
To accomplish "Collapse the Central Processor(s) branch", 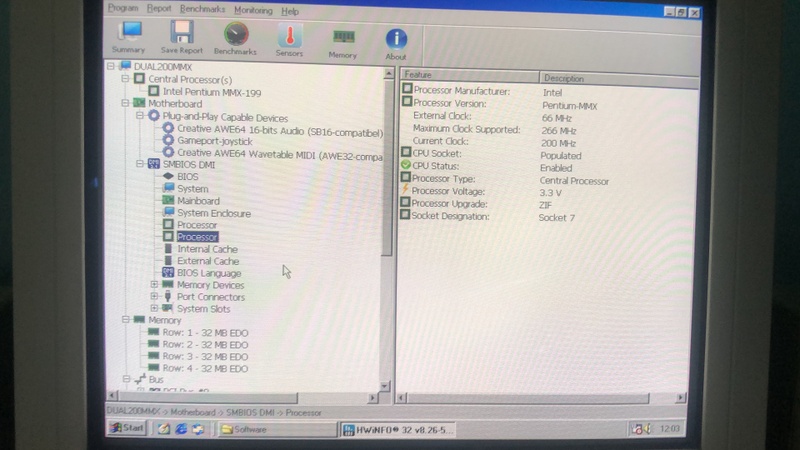I will coord(125,79).
